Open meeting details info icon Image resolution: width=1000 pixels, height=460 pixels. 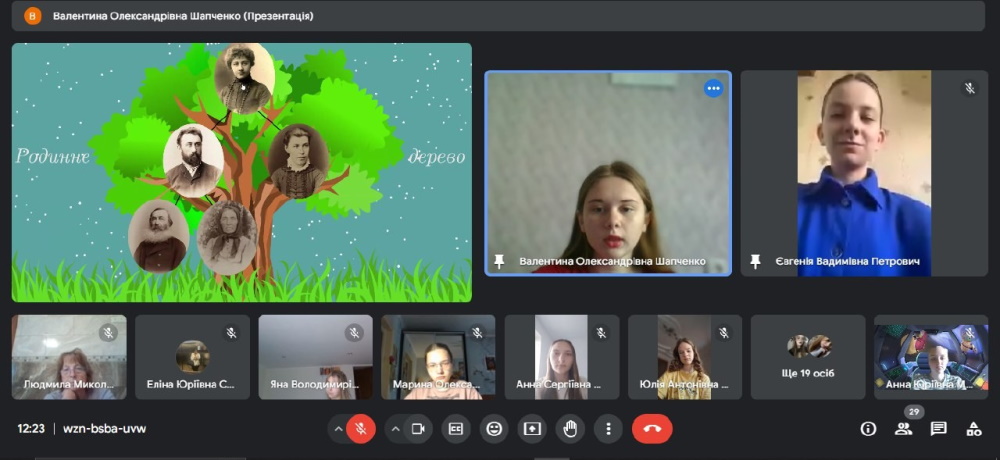868,429
